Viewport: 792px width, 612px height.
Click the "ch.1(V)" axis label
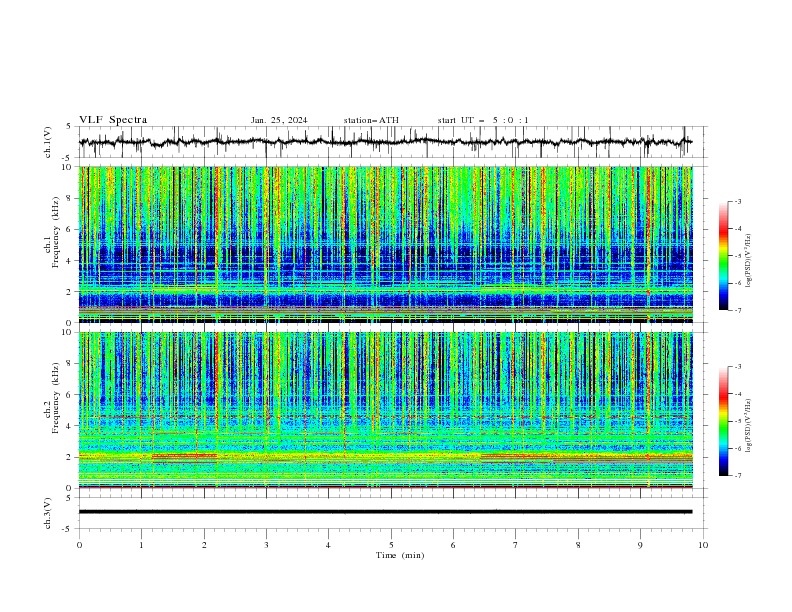[48, 142]
